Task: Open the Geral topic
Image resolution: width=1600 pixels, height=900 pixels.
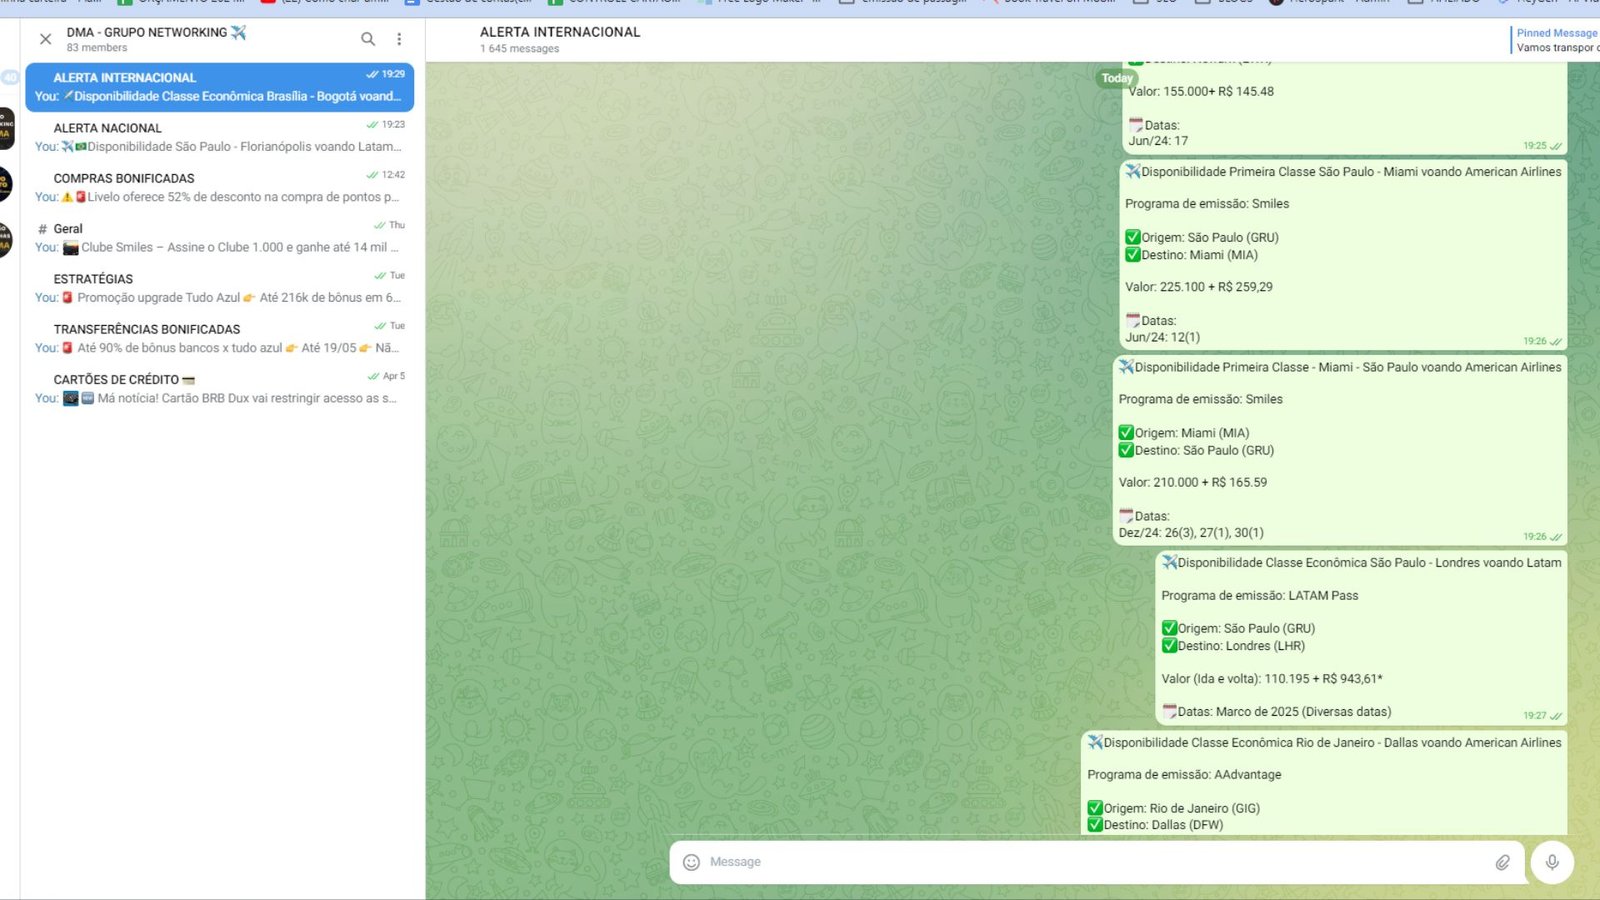Action: pyautogui.click(x=219, y=238)
